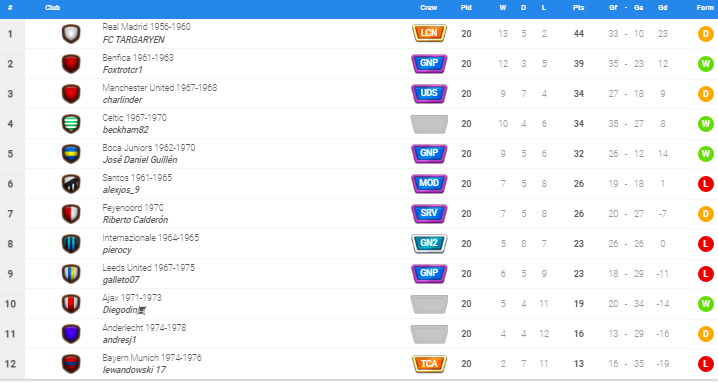Screen dimensions: 718x382
Task: Click the empty crew badge beside Celtic
Action: (429, 124)
